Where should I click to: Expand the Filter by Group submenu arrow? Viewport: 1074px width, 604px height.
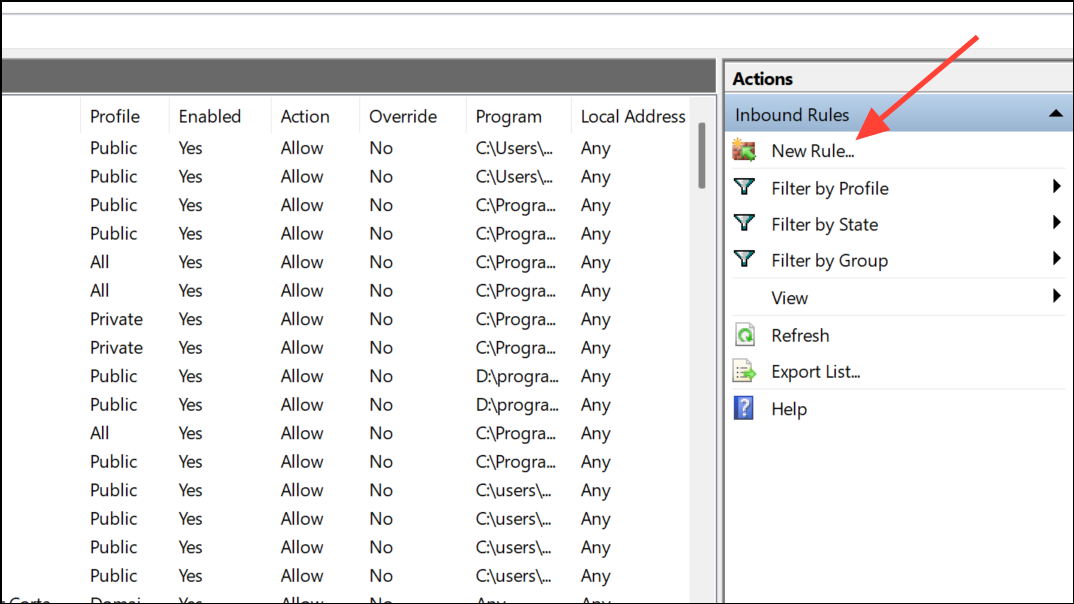point(1056,259)
